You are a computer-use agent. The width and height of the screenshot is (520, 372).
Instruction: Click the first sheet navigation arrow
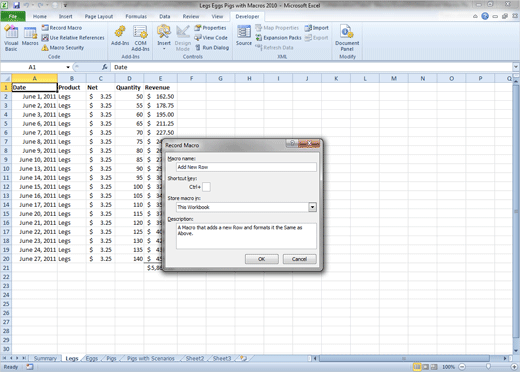5,358
